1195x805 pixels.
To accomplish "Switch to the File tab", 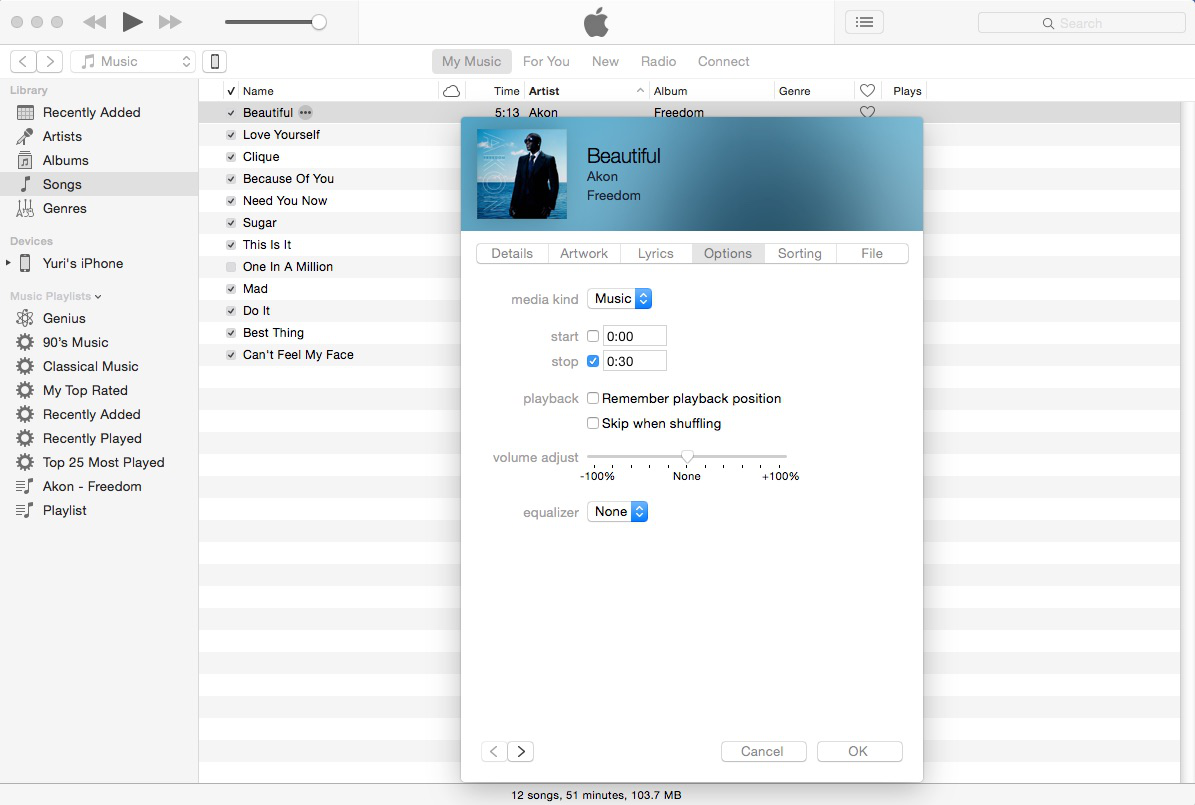I will pos(872,253).
